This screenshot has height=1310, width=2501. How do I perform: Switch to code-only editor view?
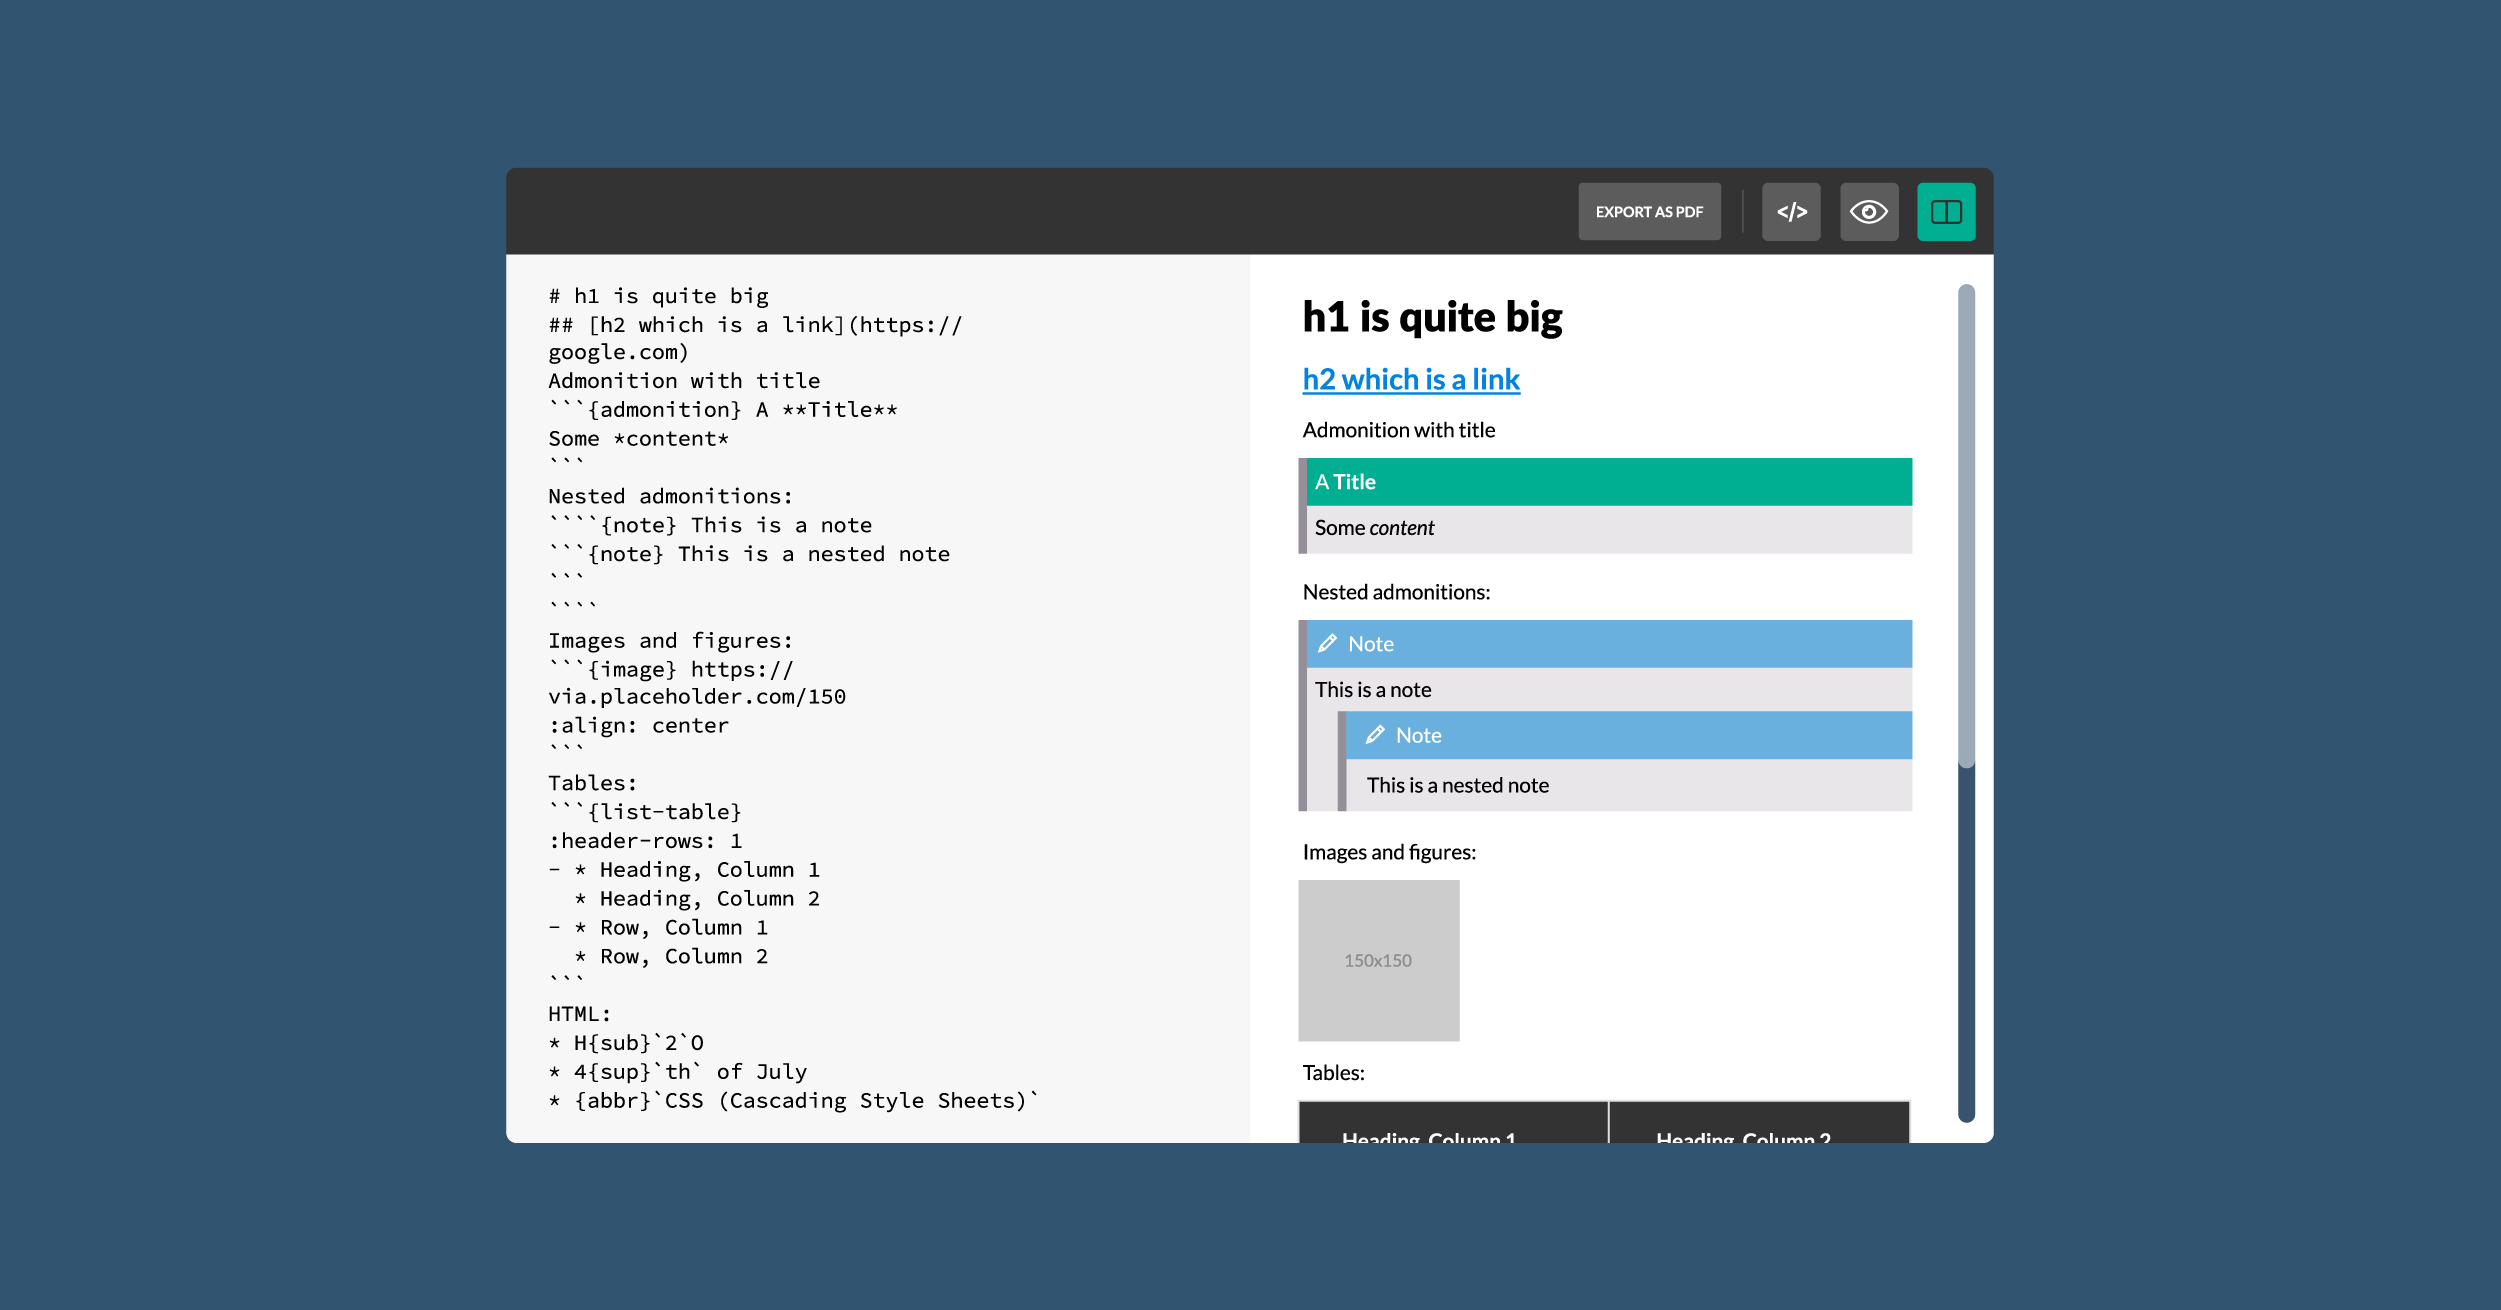1790,212
